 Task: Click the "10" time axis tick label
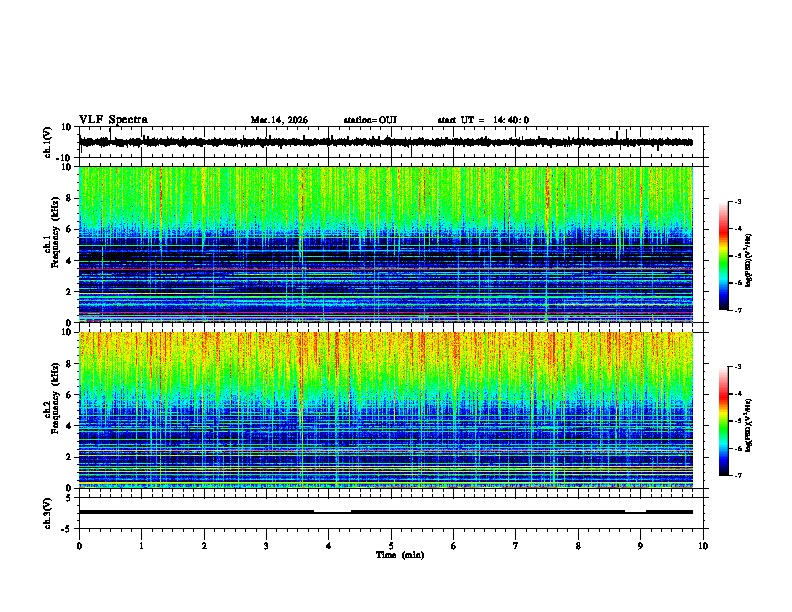pos(703,546)
